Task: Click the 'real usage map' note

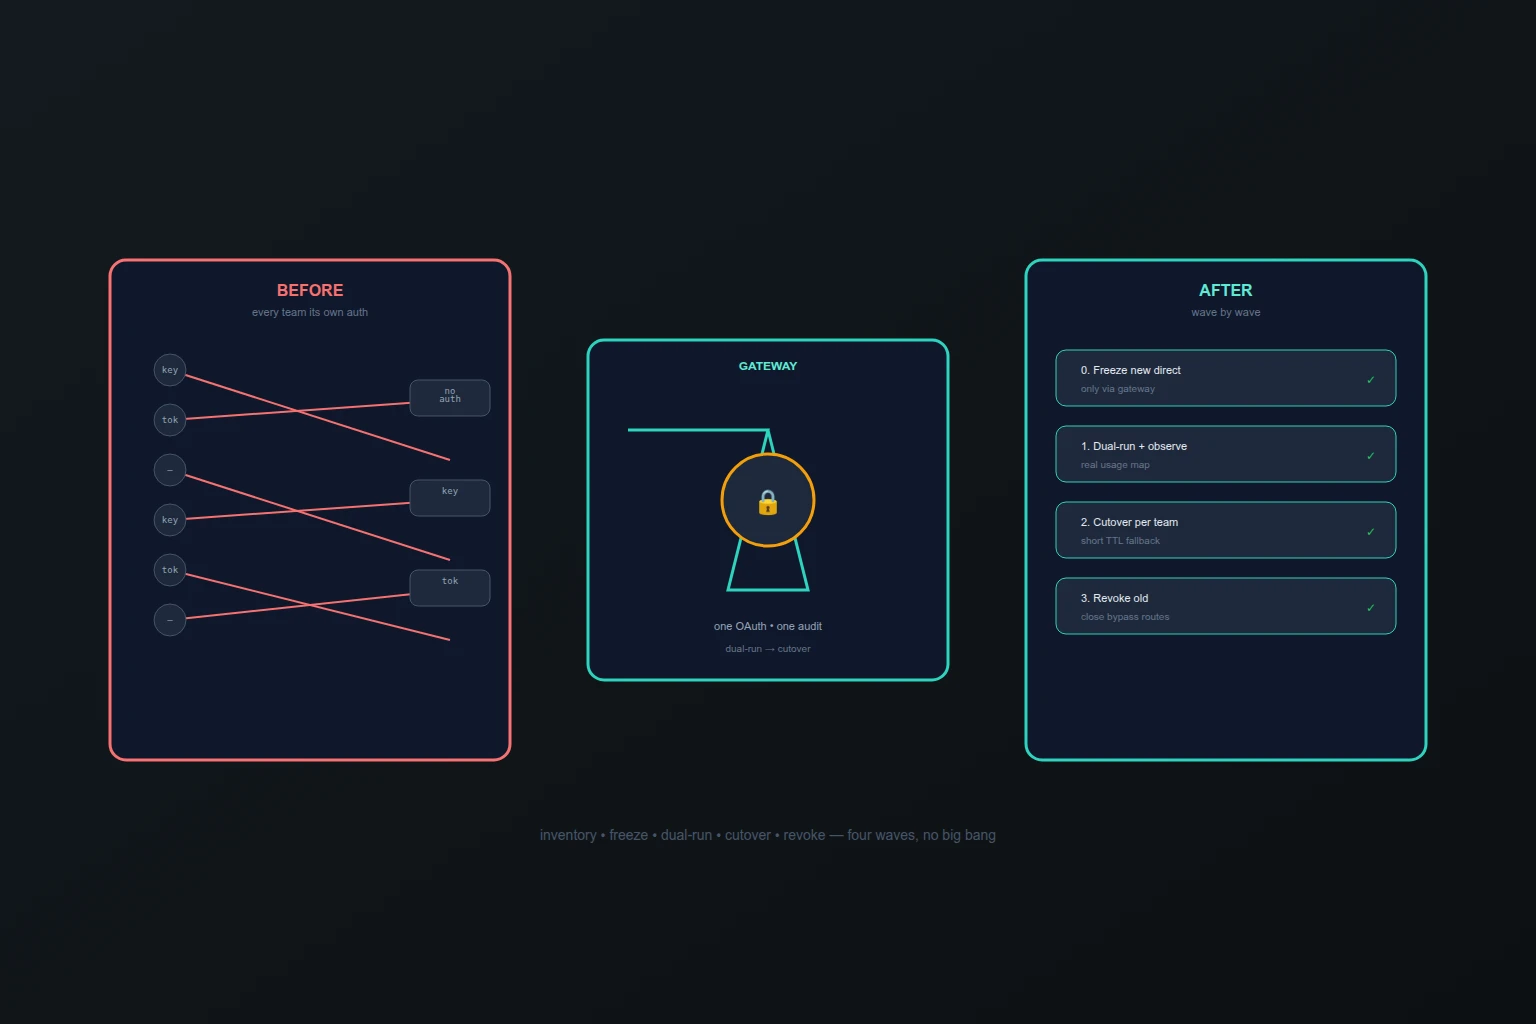Action: pyautogui.click(x=1115, y=465)
